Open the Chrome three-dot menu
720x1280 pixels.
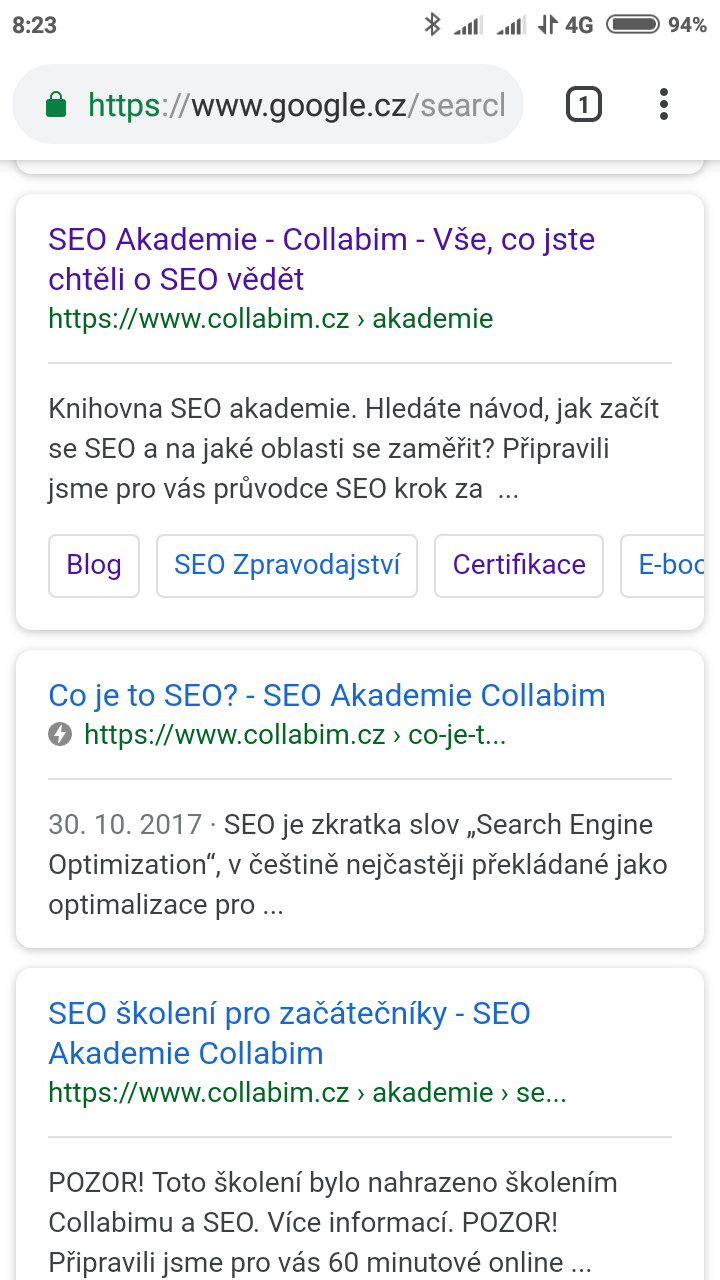pyautogui.click(x=664, y=104)
